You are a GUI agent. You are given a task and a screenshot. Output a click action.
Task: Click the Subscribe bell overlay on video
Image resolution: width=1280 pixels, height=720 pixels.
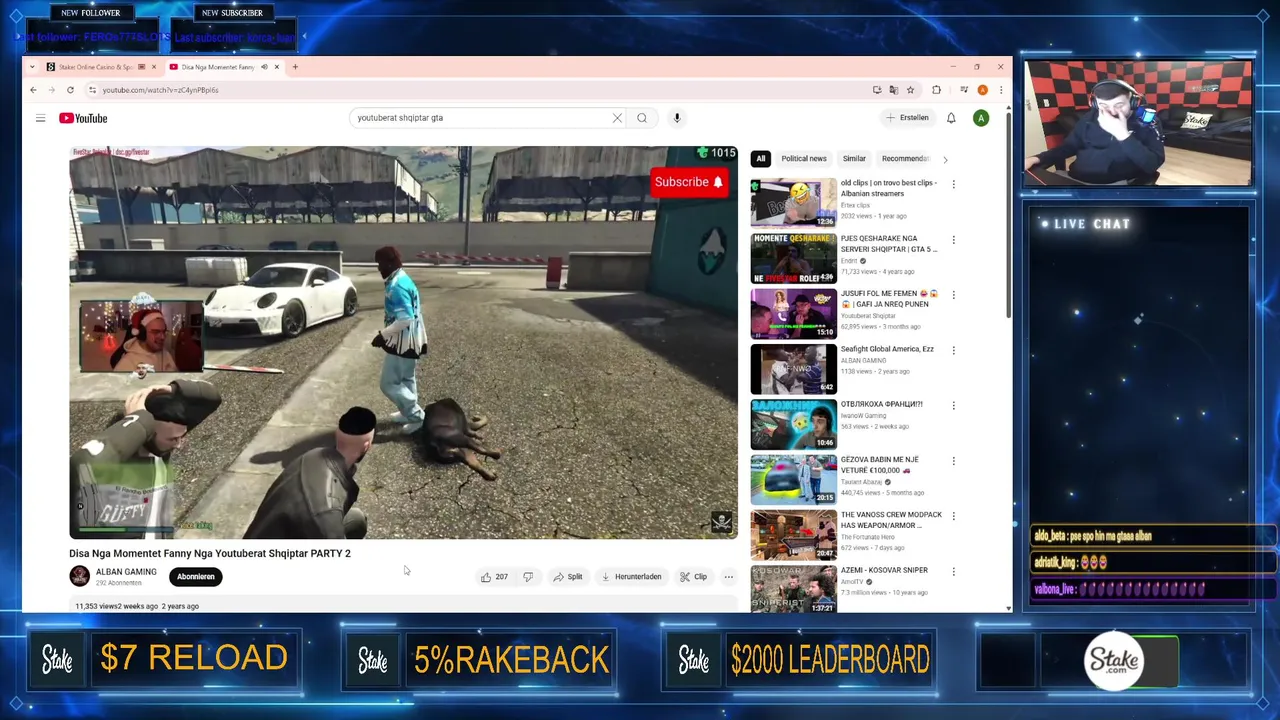point(688,182)
